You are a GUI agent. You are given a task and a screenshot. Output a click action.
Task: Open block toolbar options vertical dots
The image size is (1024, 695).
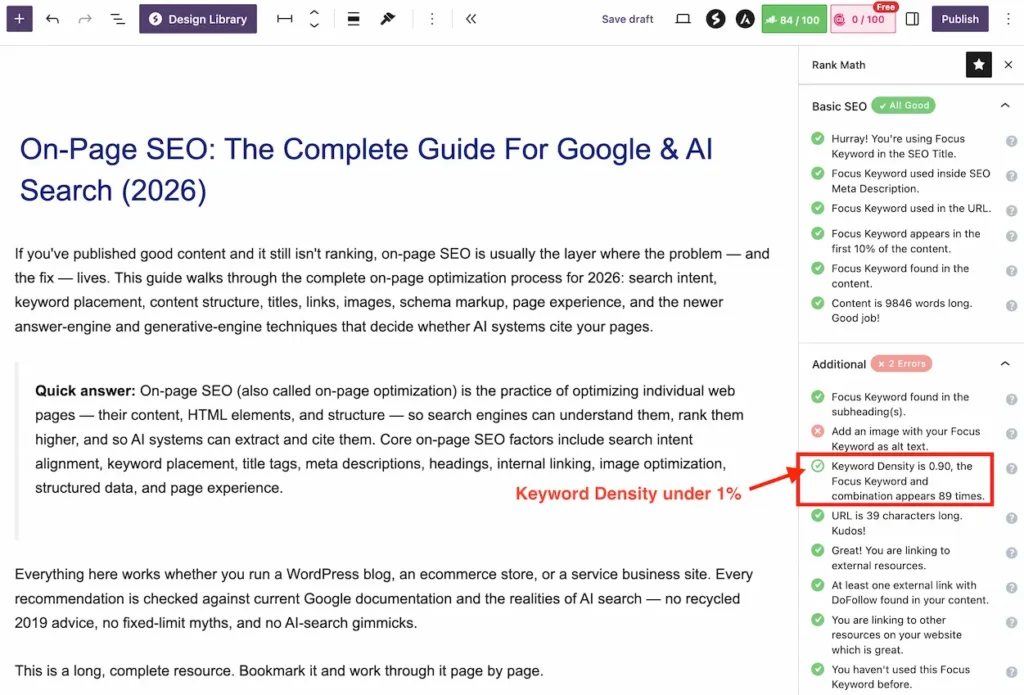point(432,19)
